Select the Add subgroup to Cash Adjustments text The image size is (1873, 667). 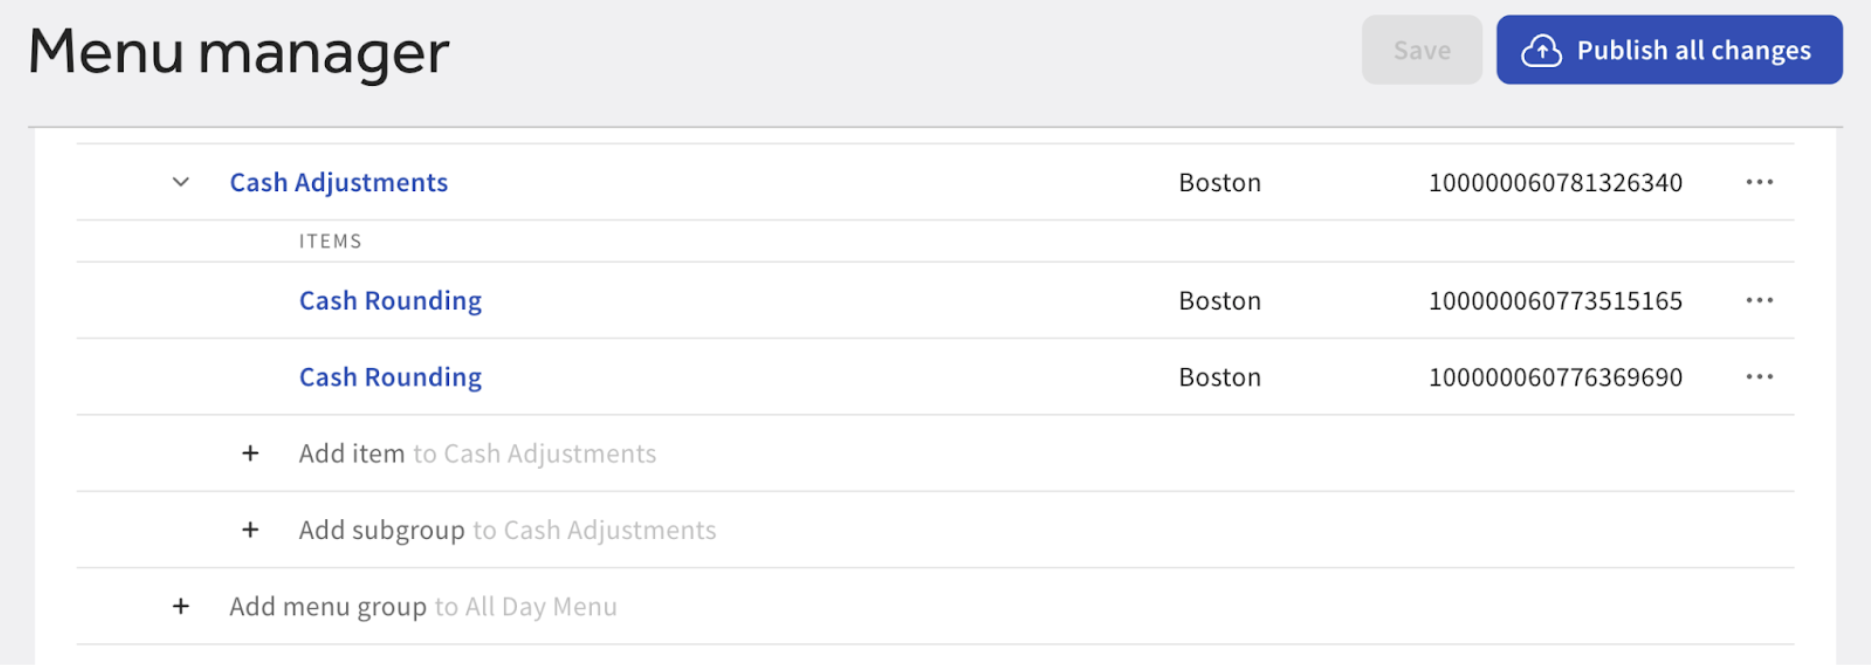pos(507,530)
